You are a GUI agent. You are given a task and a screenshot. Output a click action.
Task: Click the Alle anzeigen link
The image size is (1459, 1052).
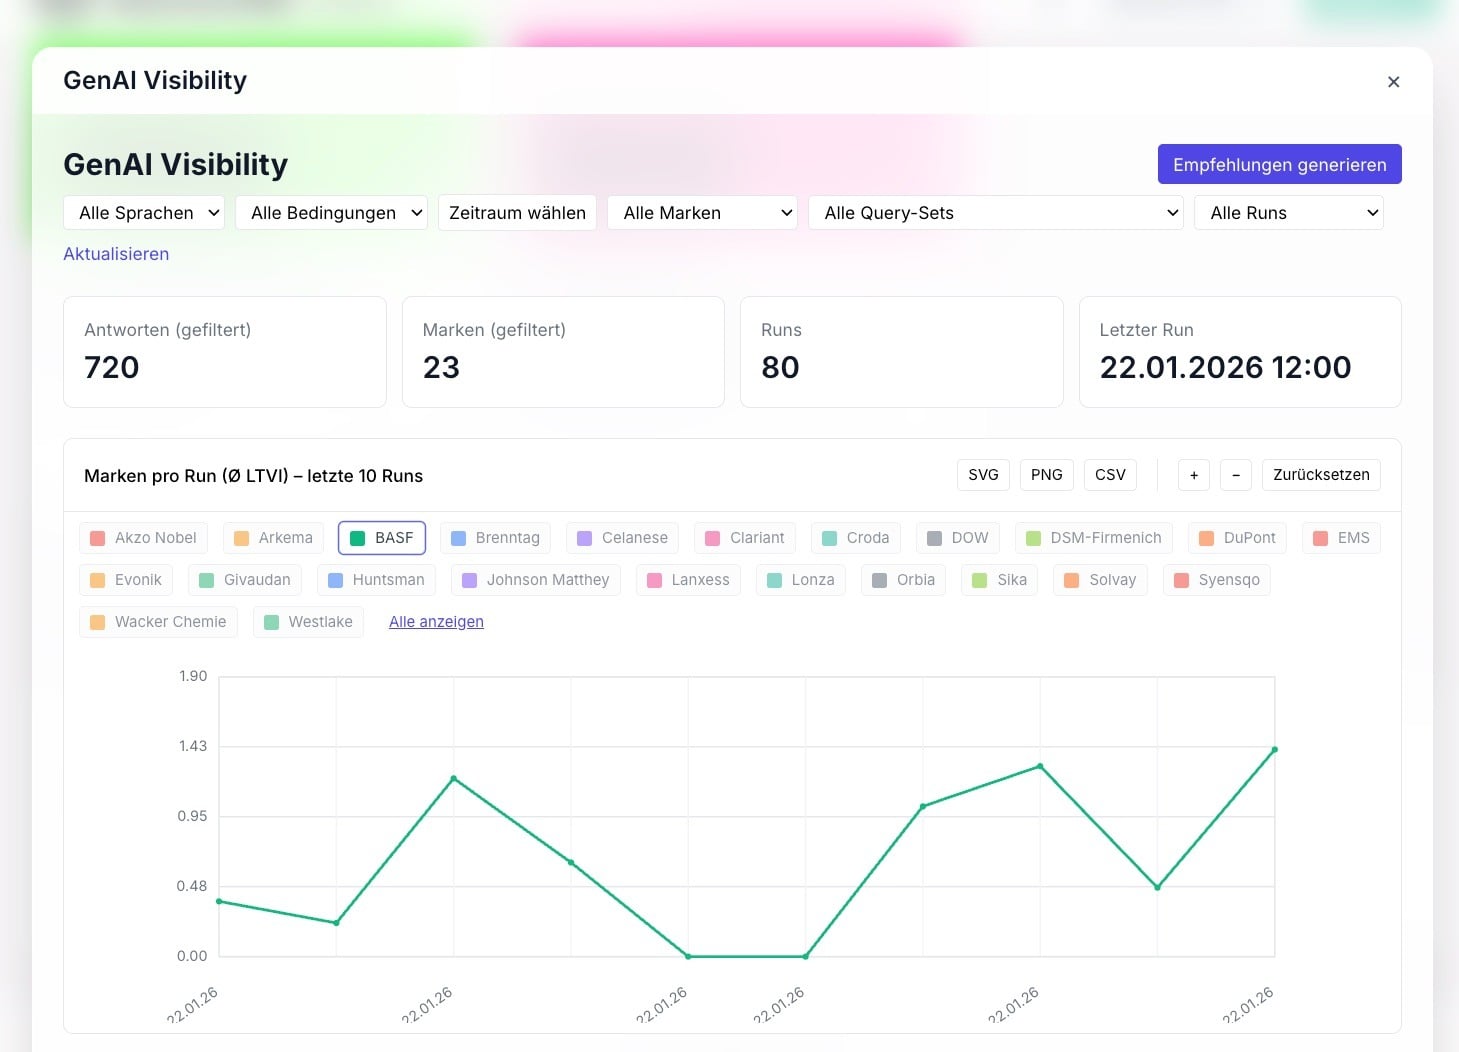pyautogui.click(x=436, y=622)
